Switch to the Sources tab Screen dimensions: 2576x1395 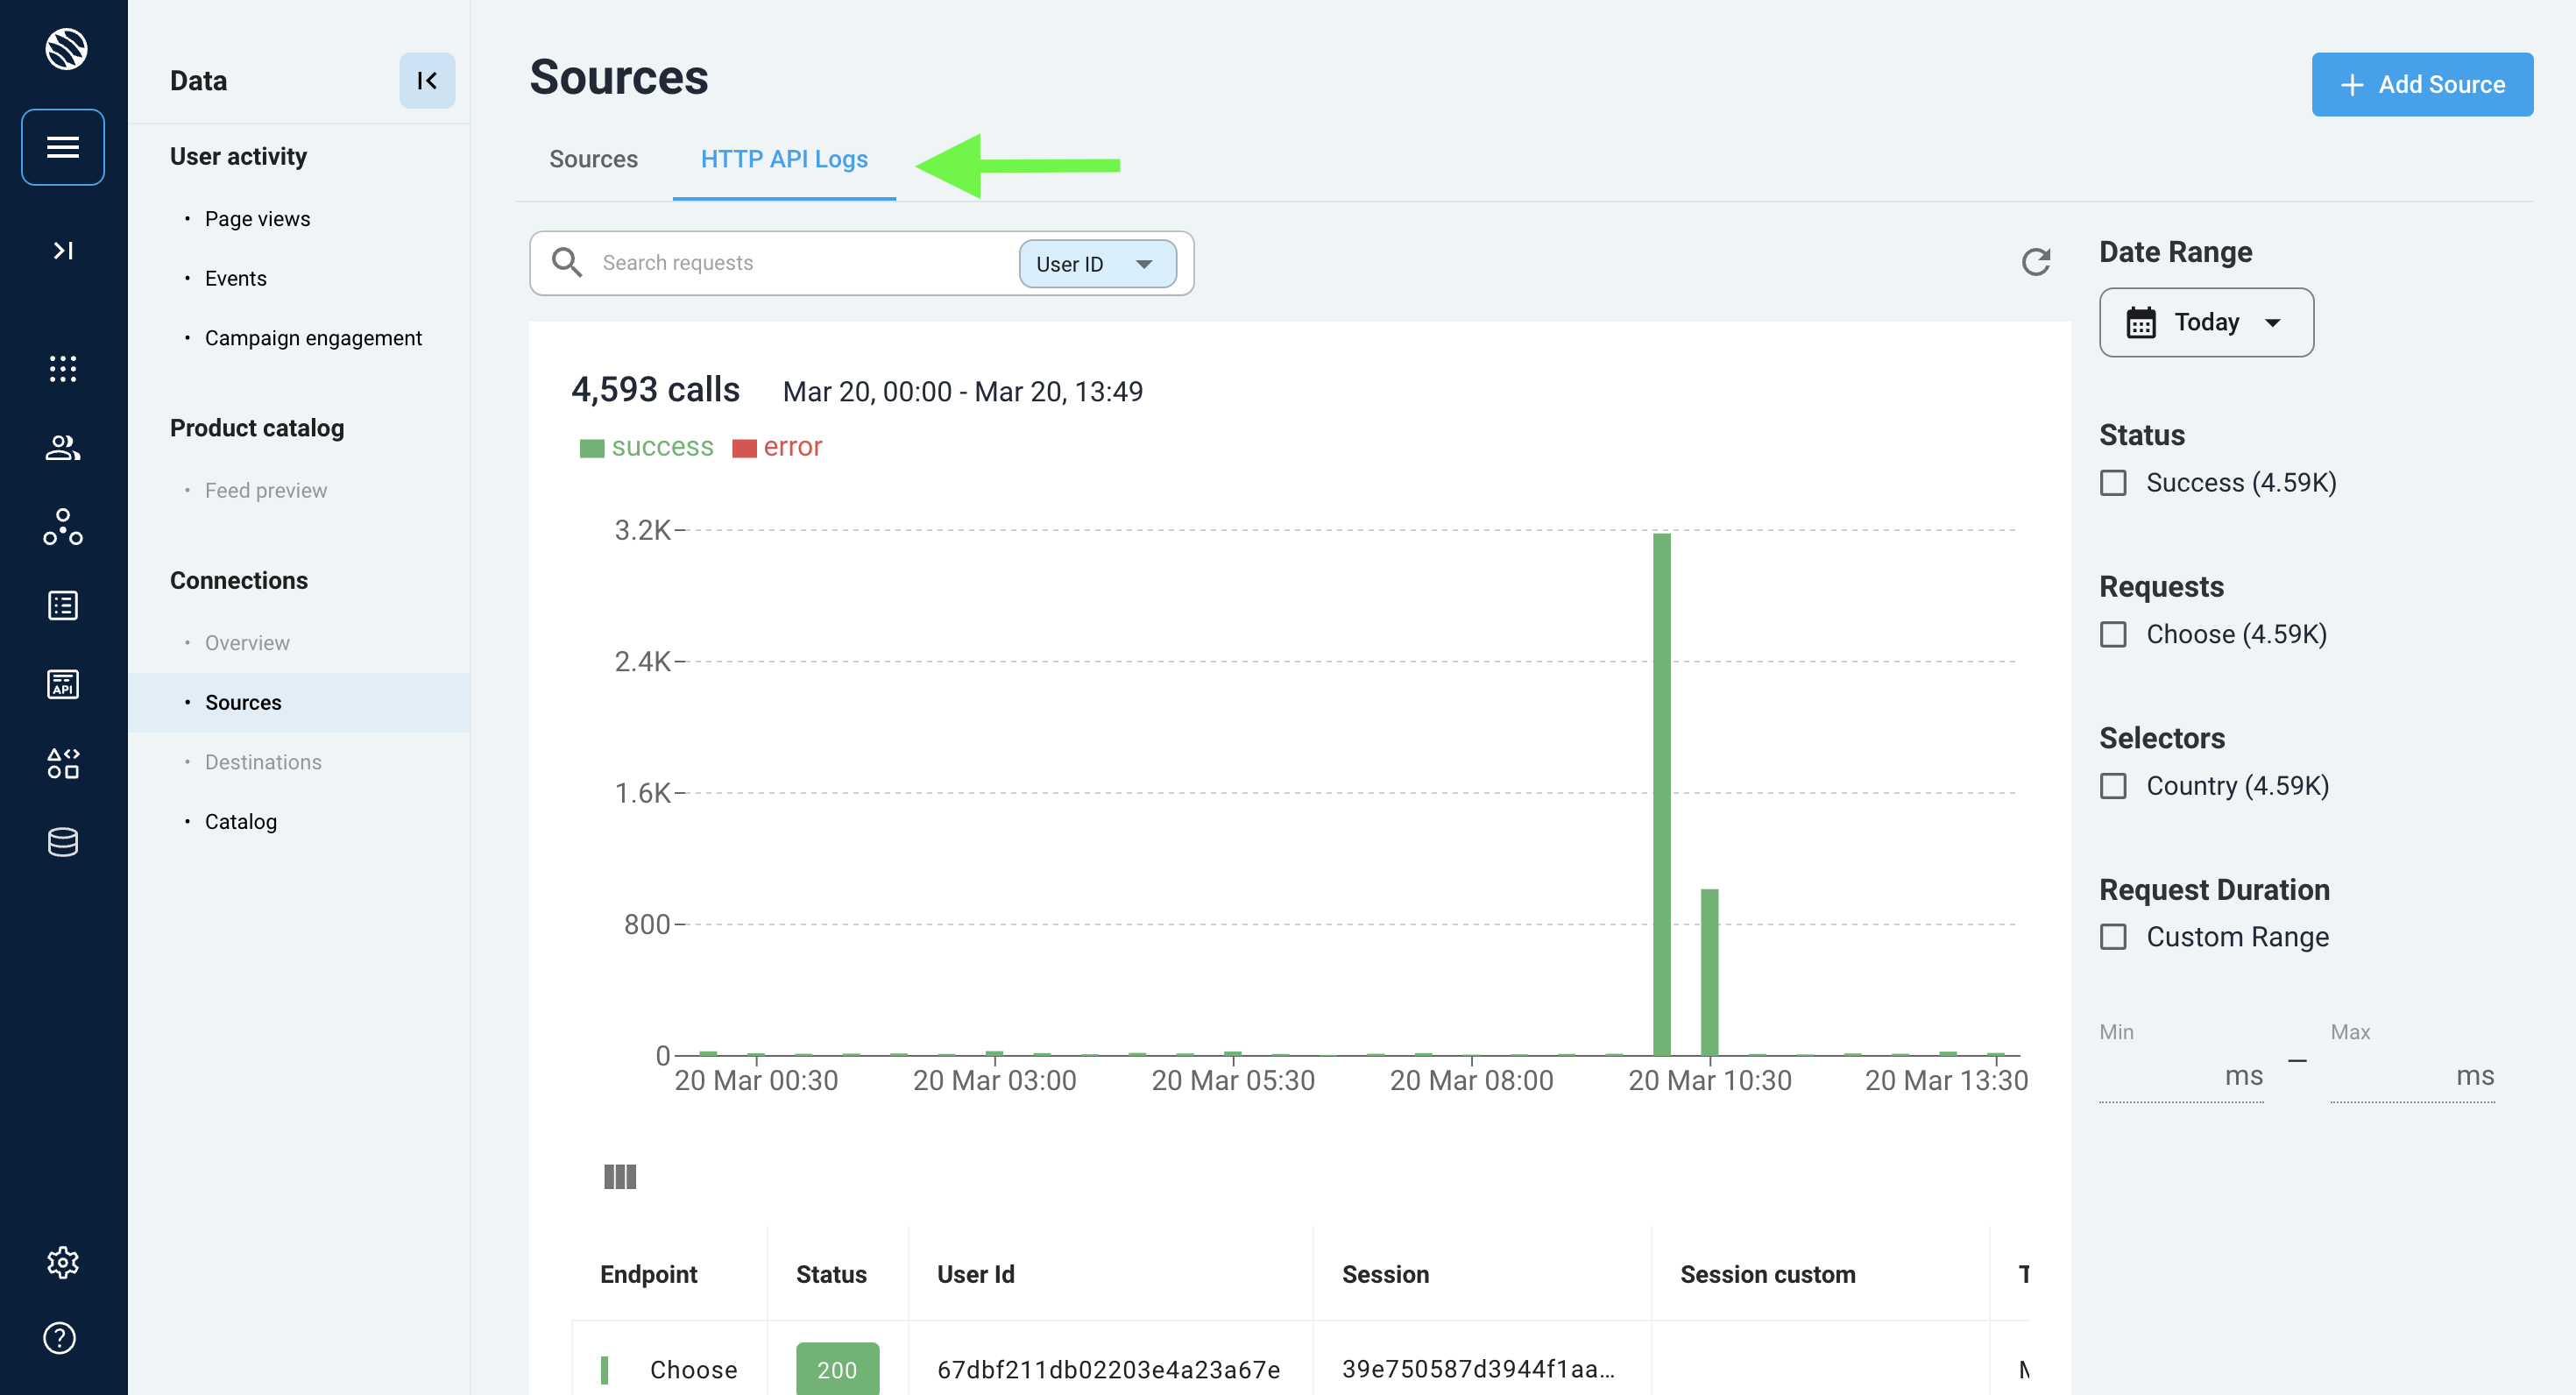tap(593, 159)
